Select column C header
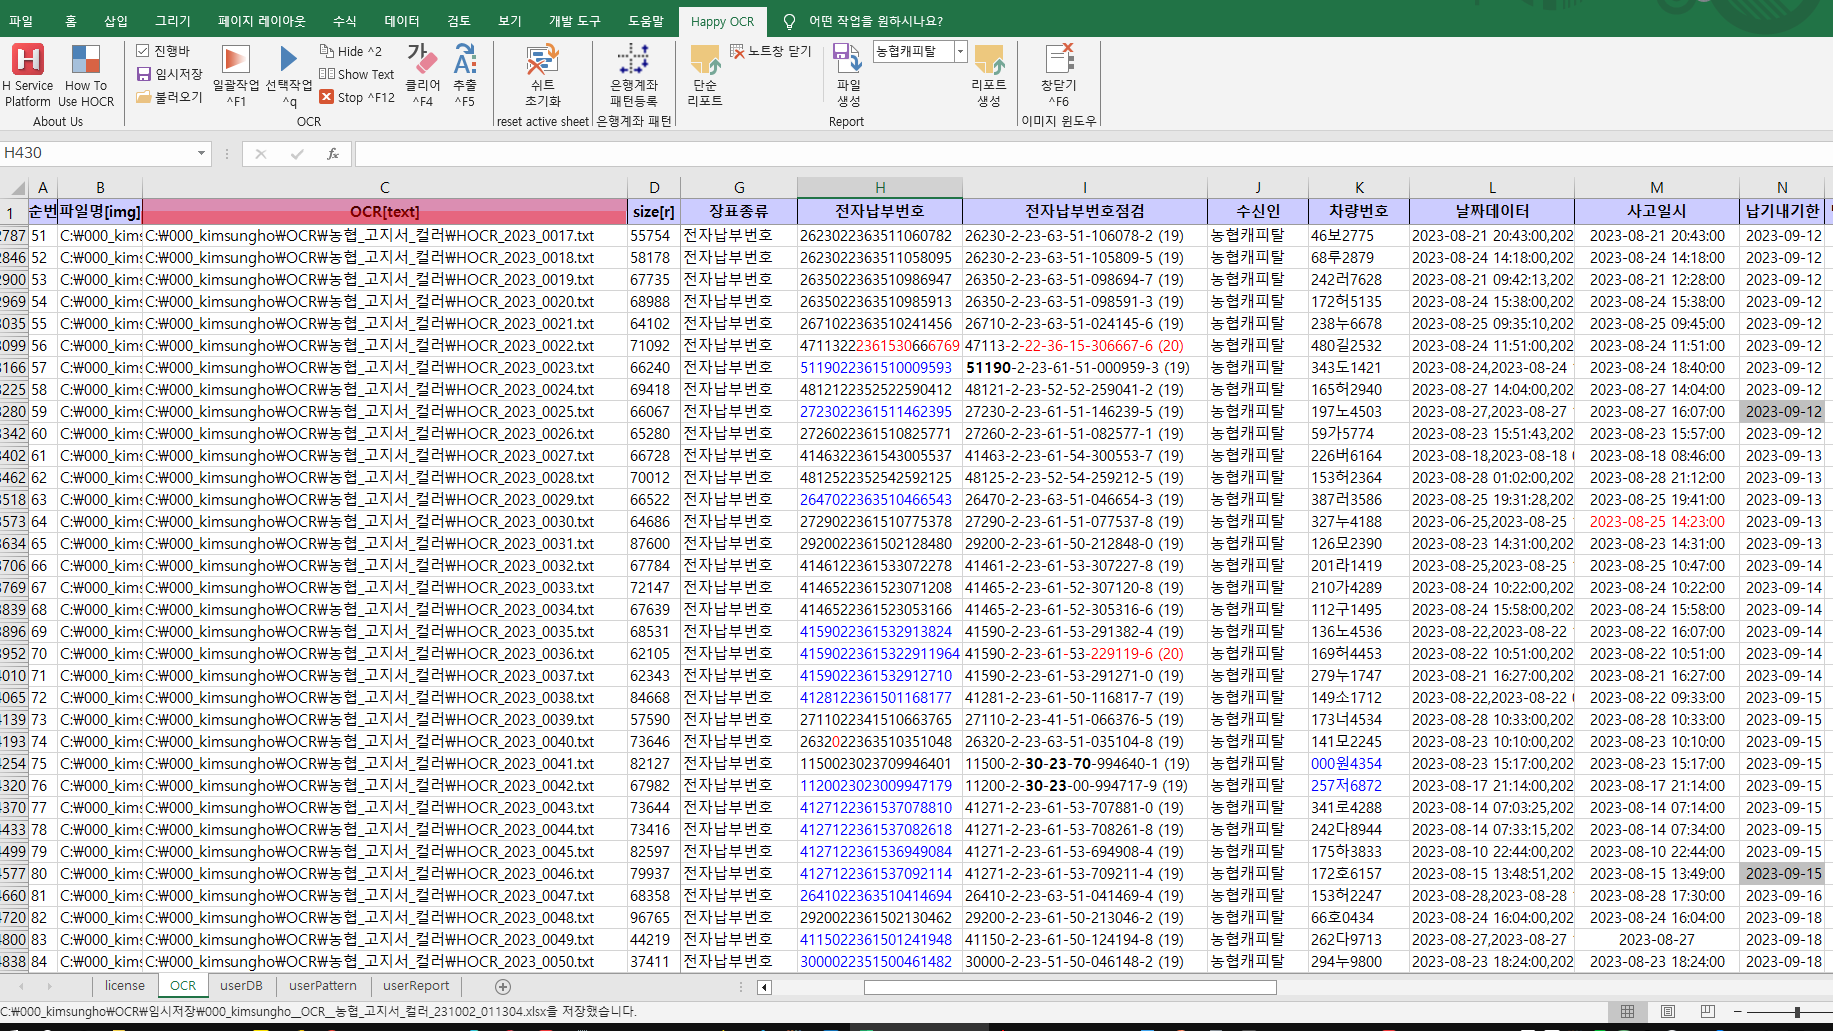Image resolution: width=1833 pixels, height=1031 pixels. coord(385,187)
